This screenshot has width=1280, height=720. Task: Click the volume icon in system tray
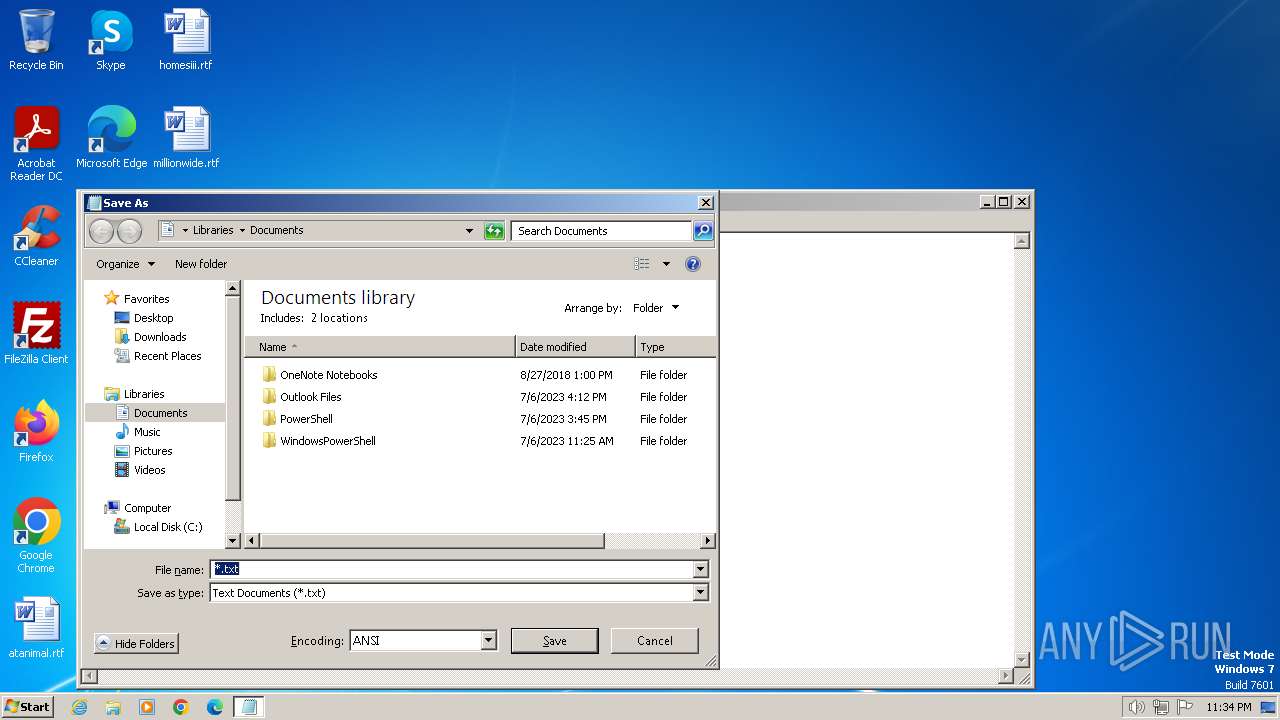[x=1136, y=707]
